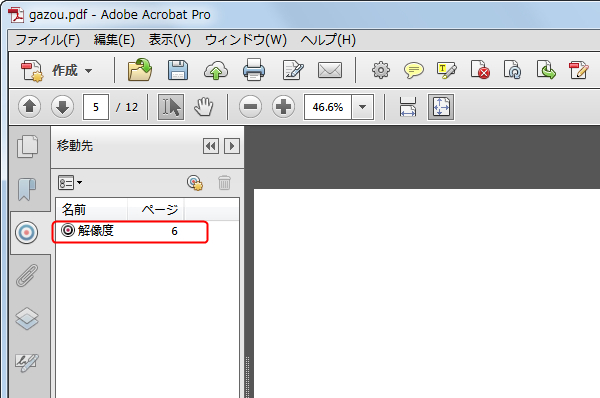This screenshot has height=398, width=600.
Task: Click the edit text and sign icon
Action: pyautogui.click(x=293, y=70)
